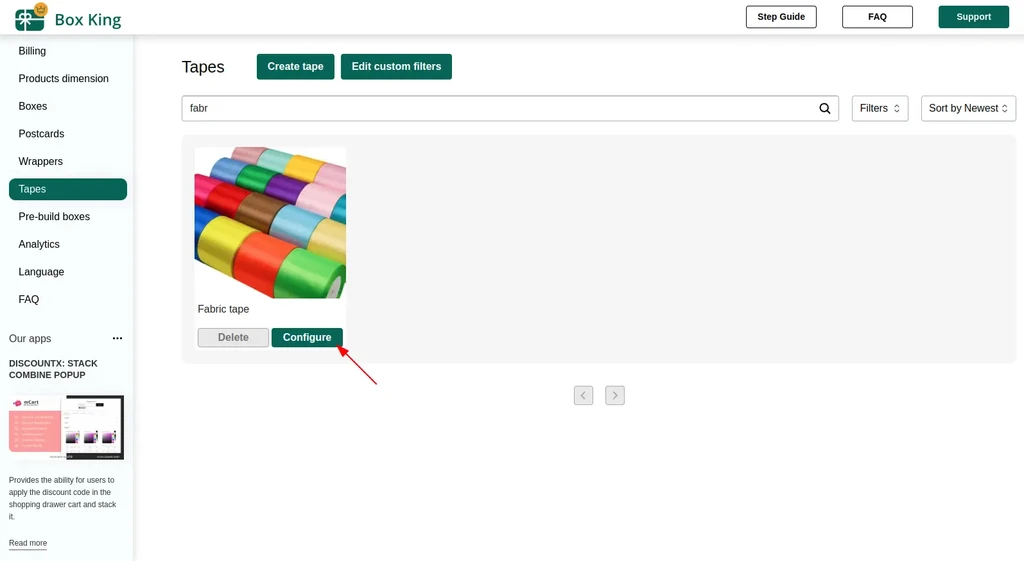Click the Box King logo icon
Viewport: 1024px width, 561px height.
(x=31, y=18)
